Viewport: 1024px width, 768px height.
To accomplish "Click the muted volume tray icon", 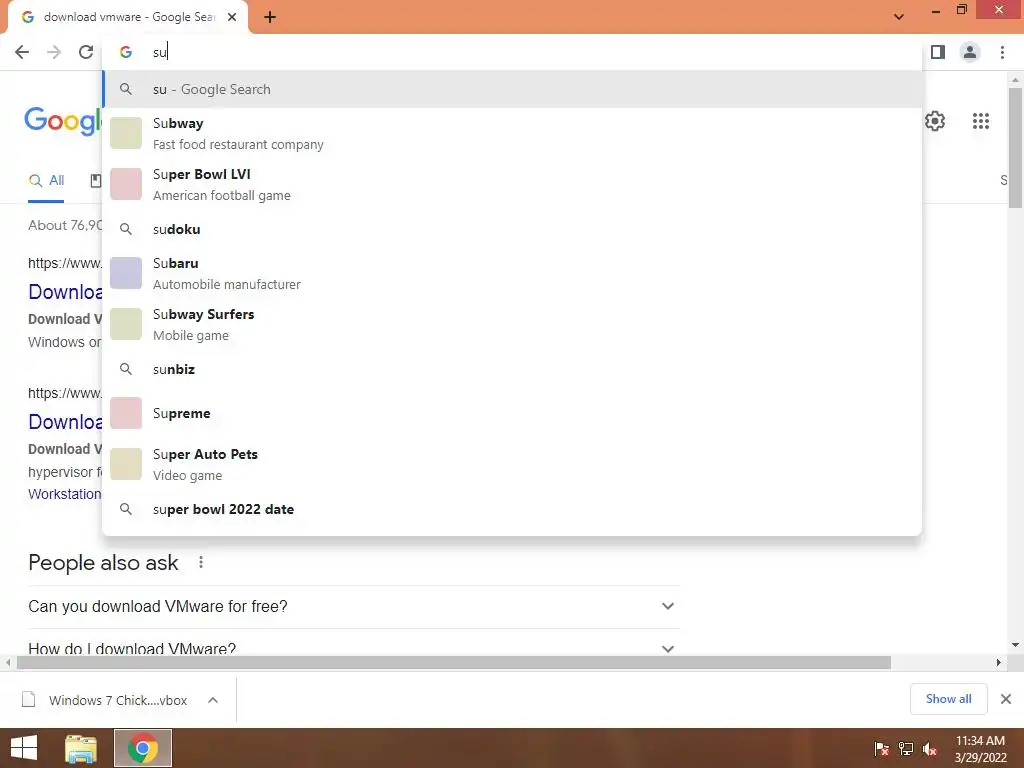I will click(930, 749).
